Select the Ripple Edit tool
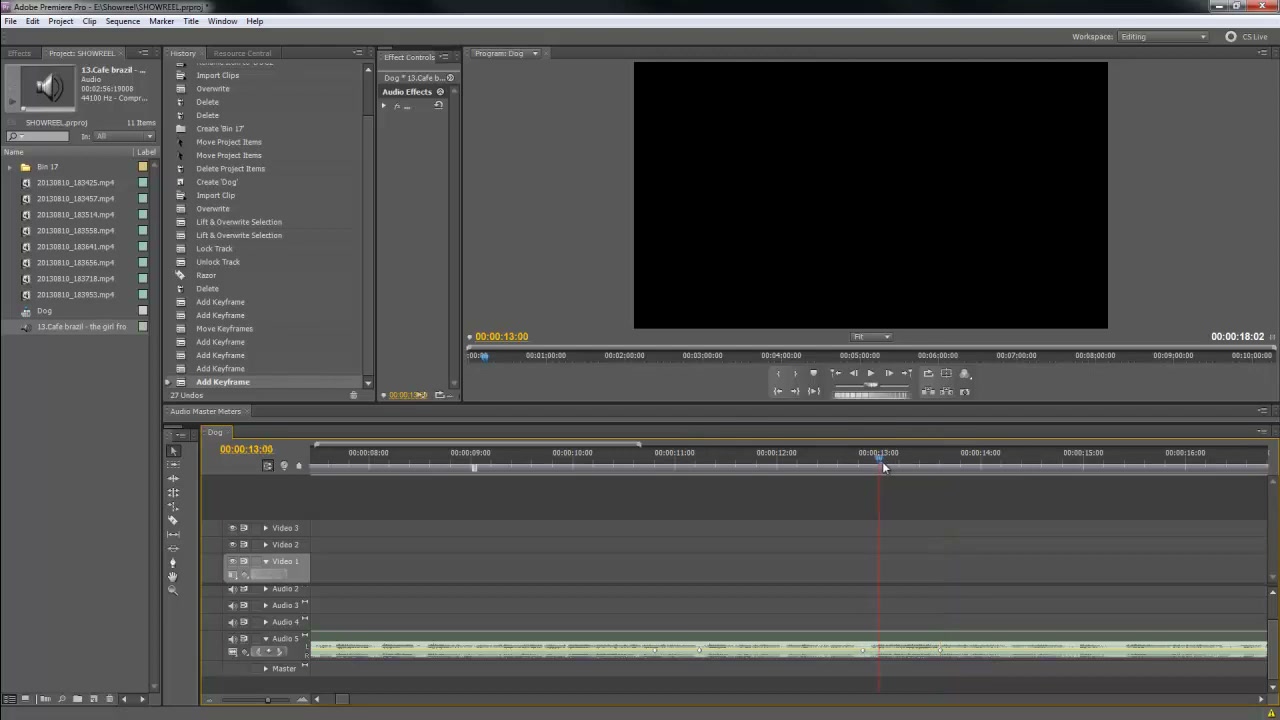The height and width of the screenshot is (720, 1280). (173, 478)
